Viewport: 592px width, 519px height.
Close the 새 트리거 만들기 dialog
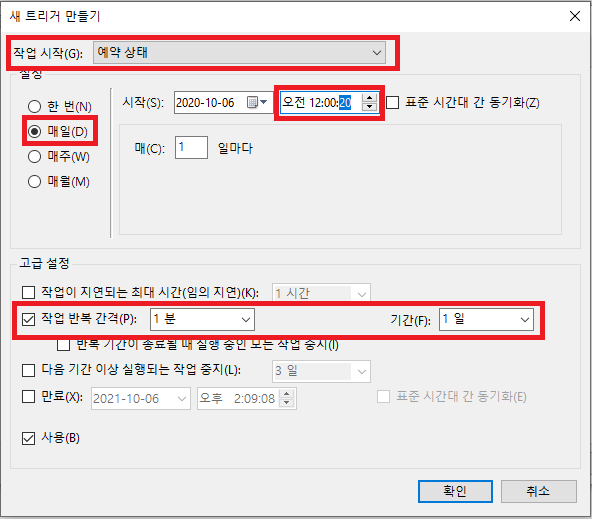click(575, 16)
